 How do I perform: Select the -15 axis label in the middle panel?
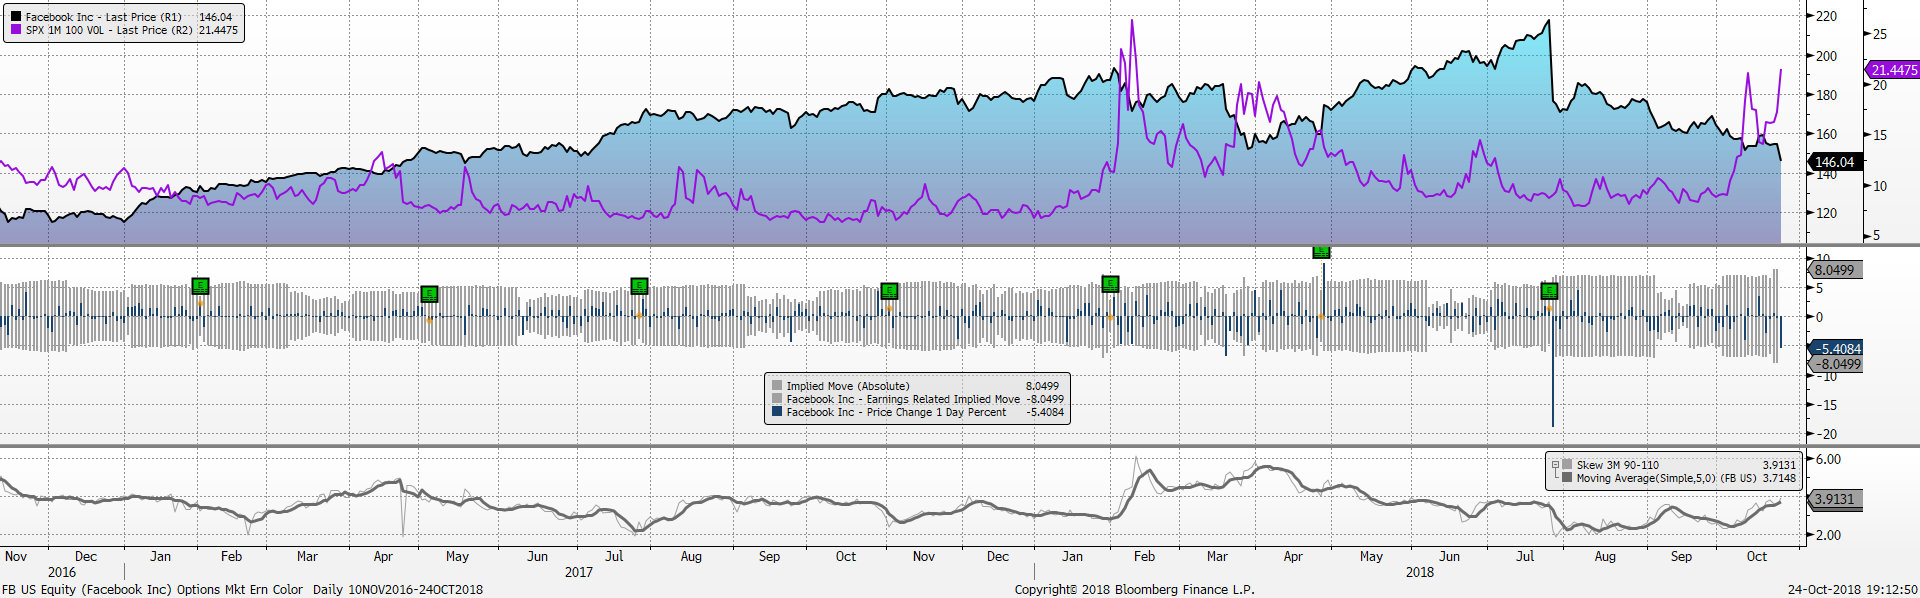1826,405
